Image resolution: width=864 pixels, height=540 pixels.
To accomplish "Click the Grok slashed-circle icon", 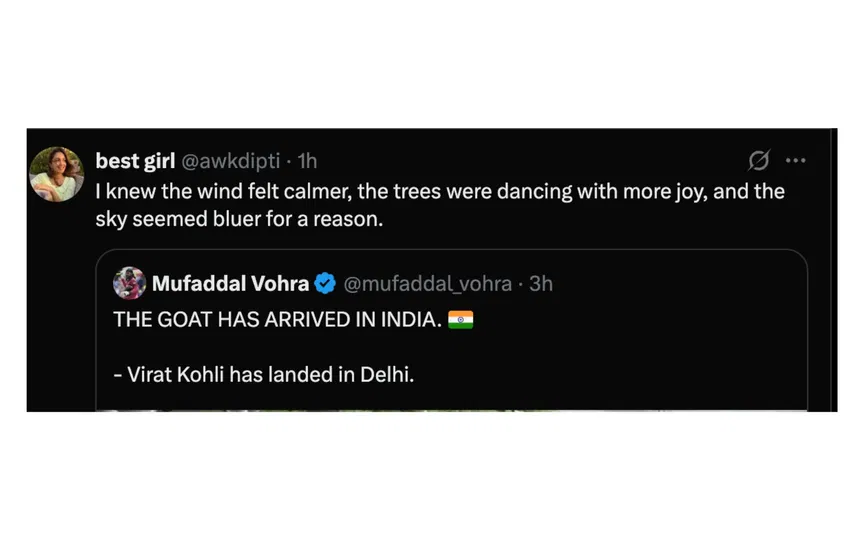I will tap(759, 160).
